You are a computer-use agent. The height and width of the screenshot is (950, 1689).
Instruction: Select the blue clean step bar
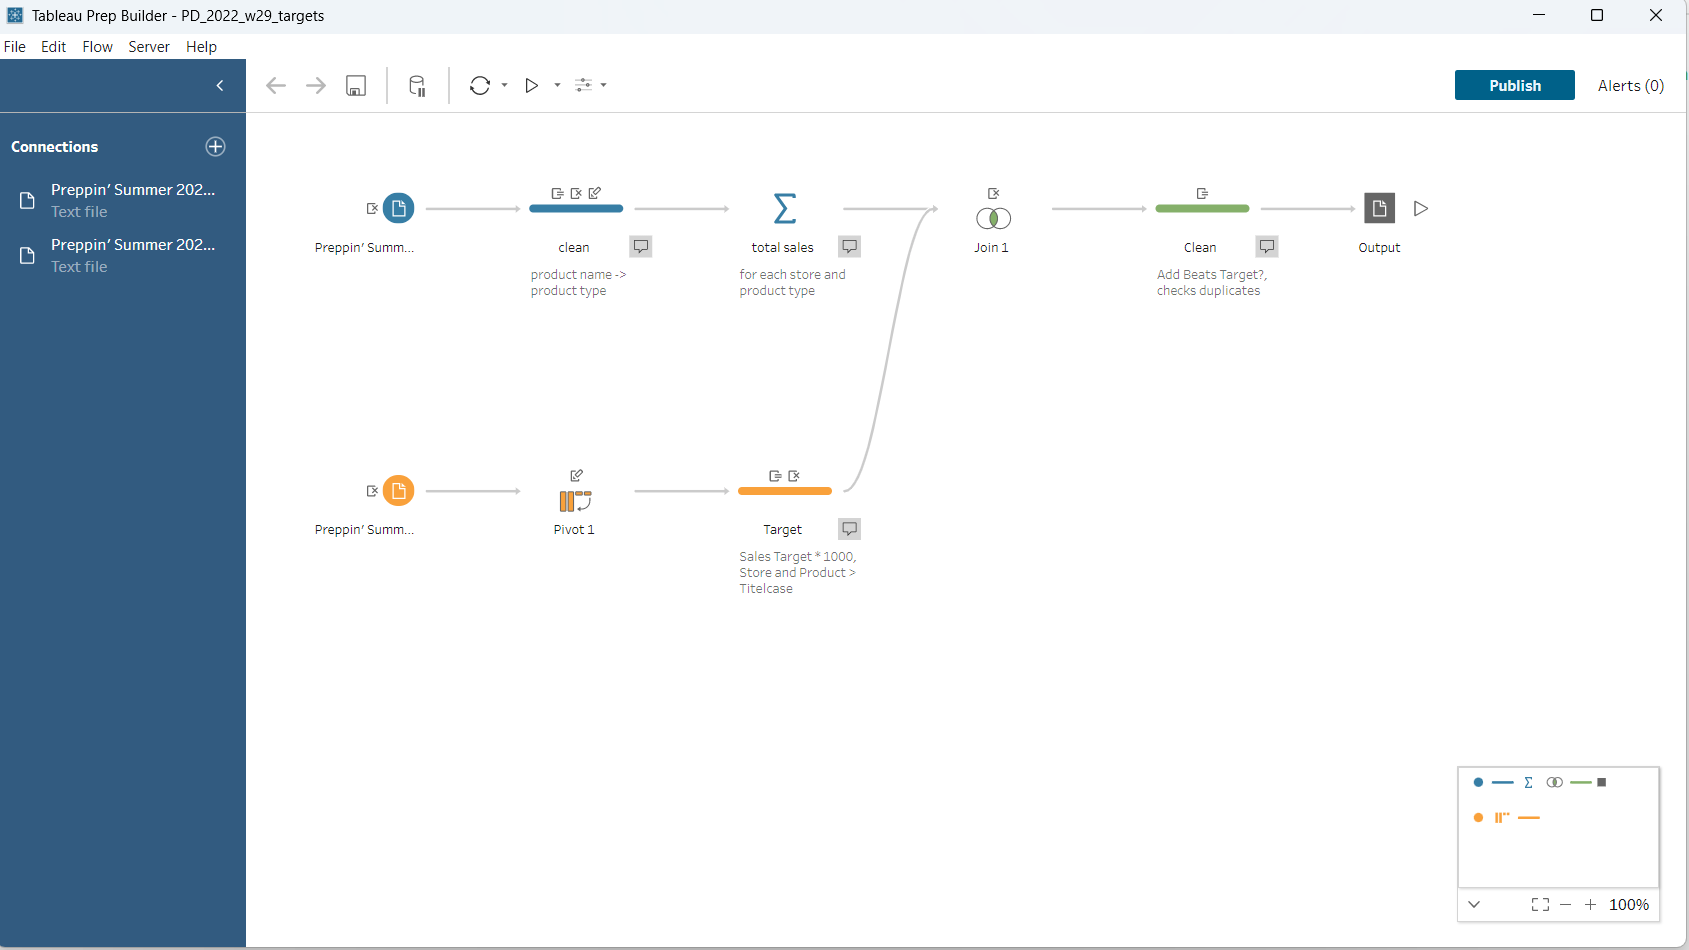(x=576, y=208)
